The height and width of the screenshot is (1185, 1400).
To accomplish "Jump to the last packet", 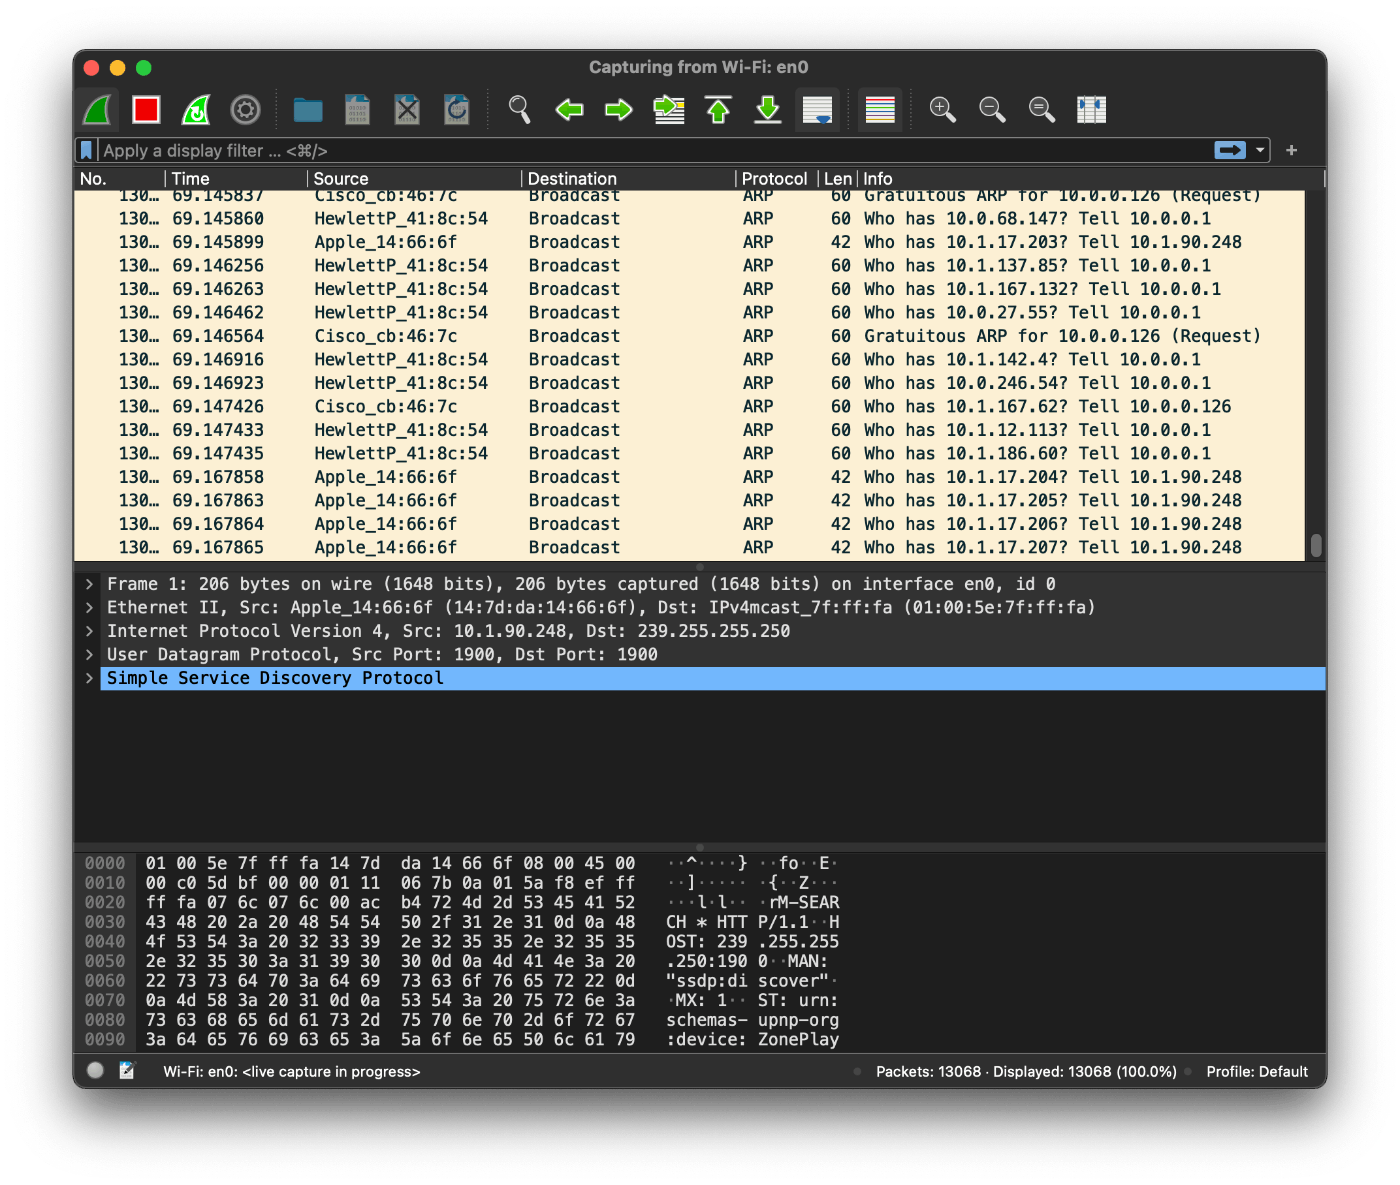I will pyautogui.click(x=767, y=109).
